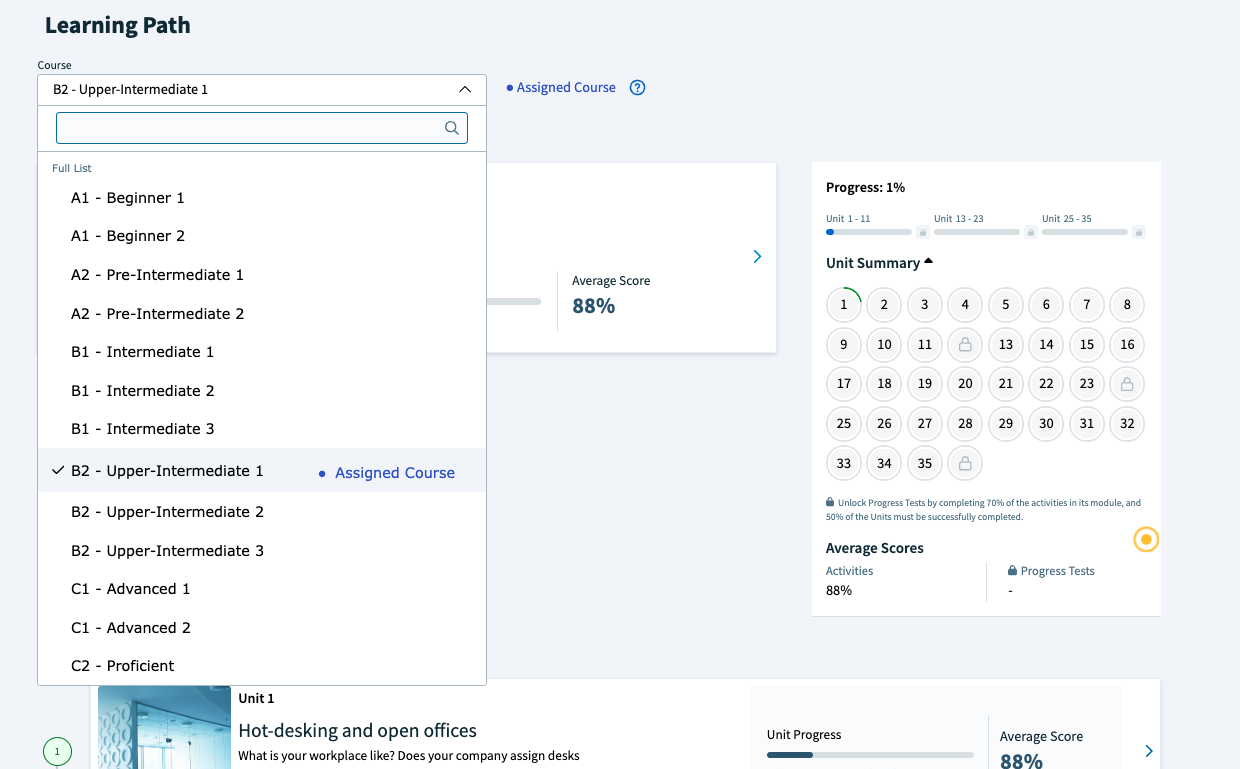Viewport: 1240px width, 769px height.
Task: Select B1 - Intermediate 1 course
Action: [x=262, y=352]
